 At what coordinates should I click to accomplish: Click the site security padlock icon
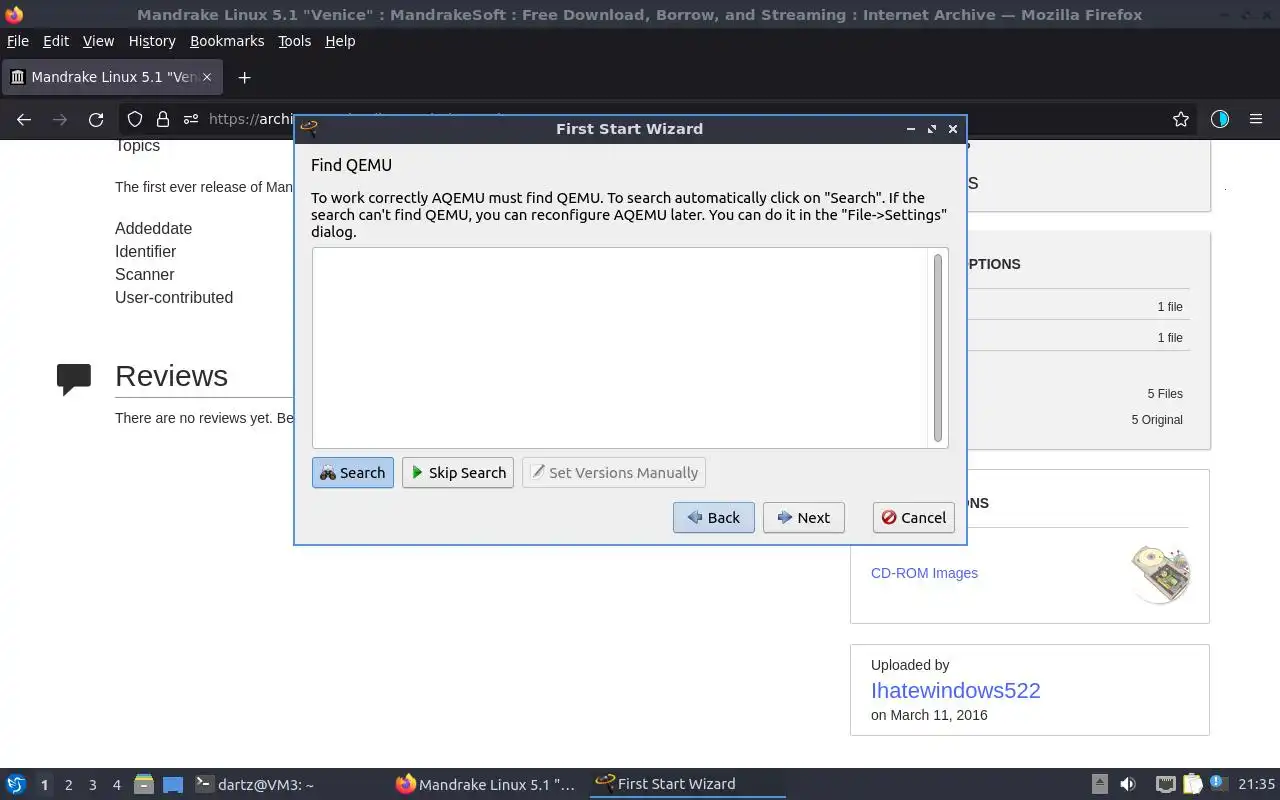coord(162,119)
